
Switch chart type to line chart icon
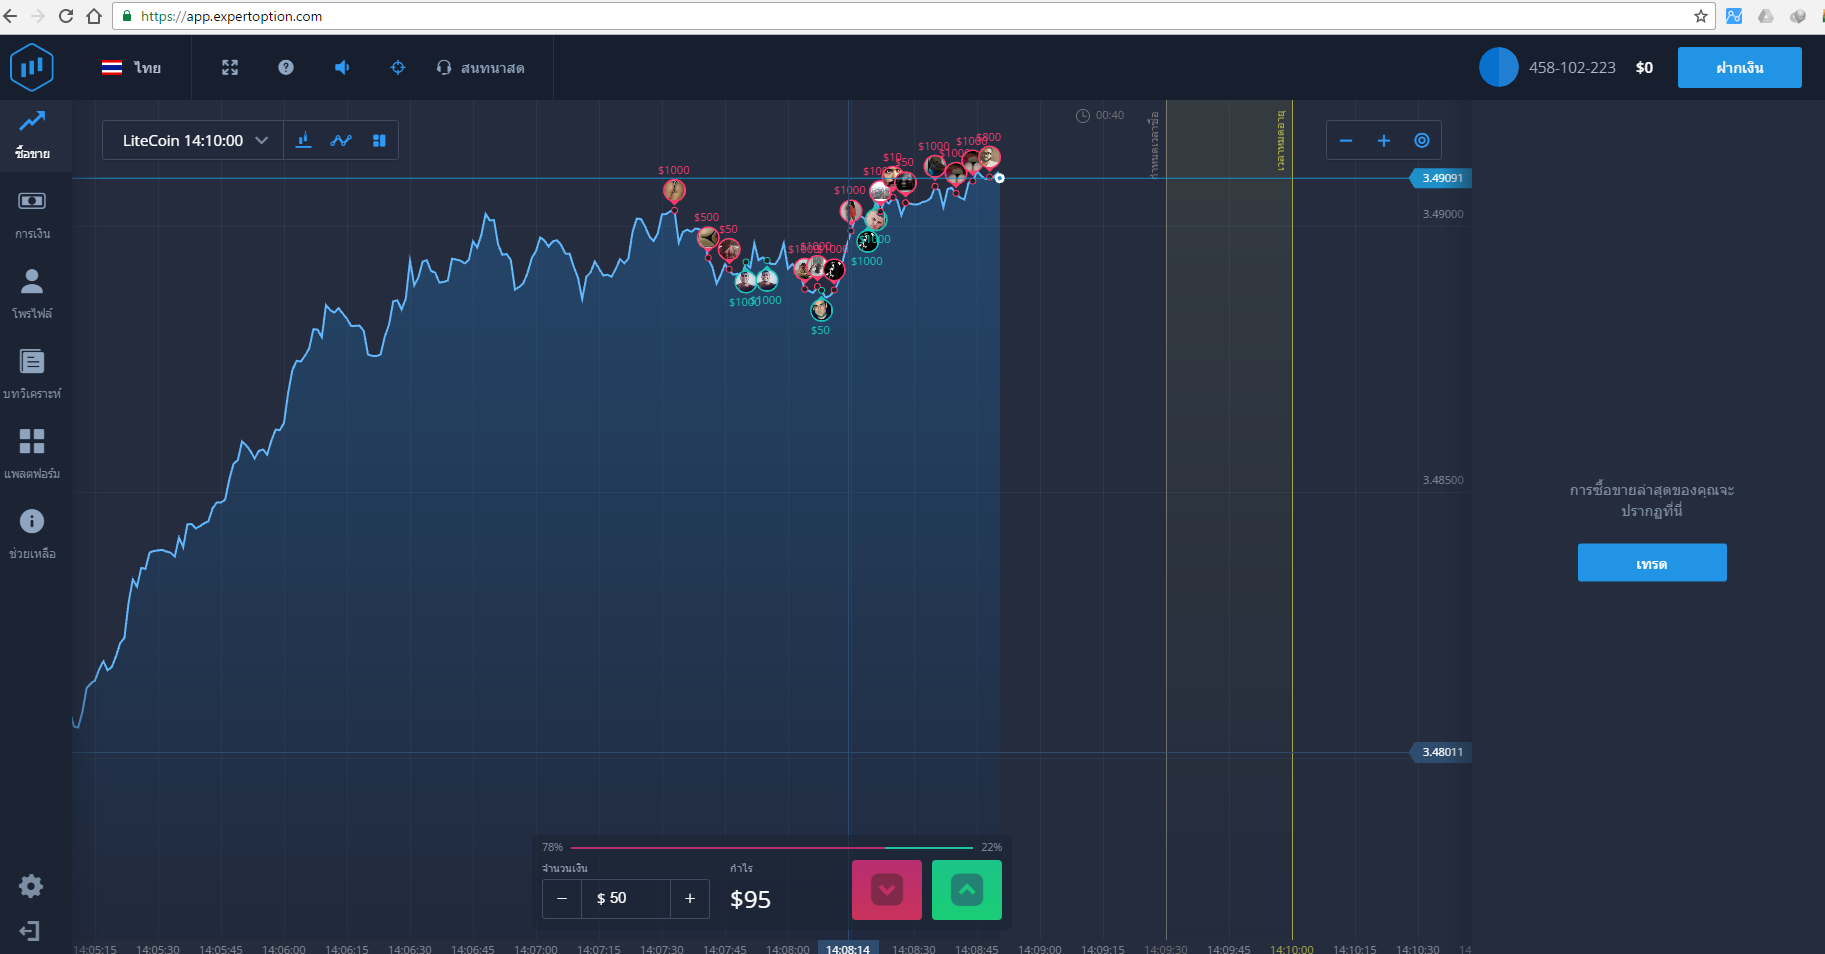(341, 141)
